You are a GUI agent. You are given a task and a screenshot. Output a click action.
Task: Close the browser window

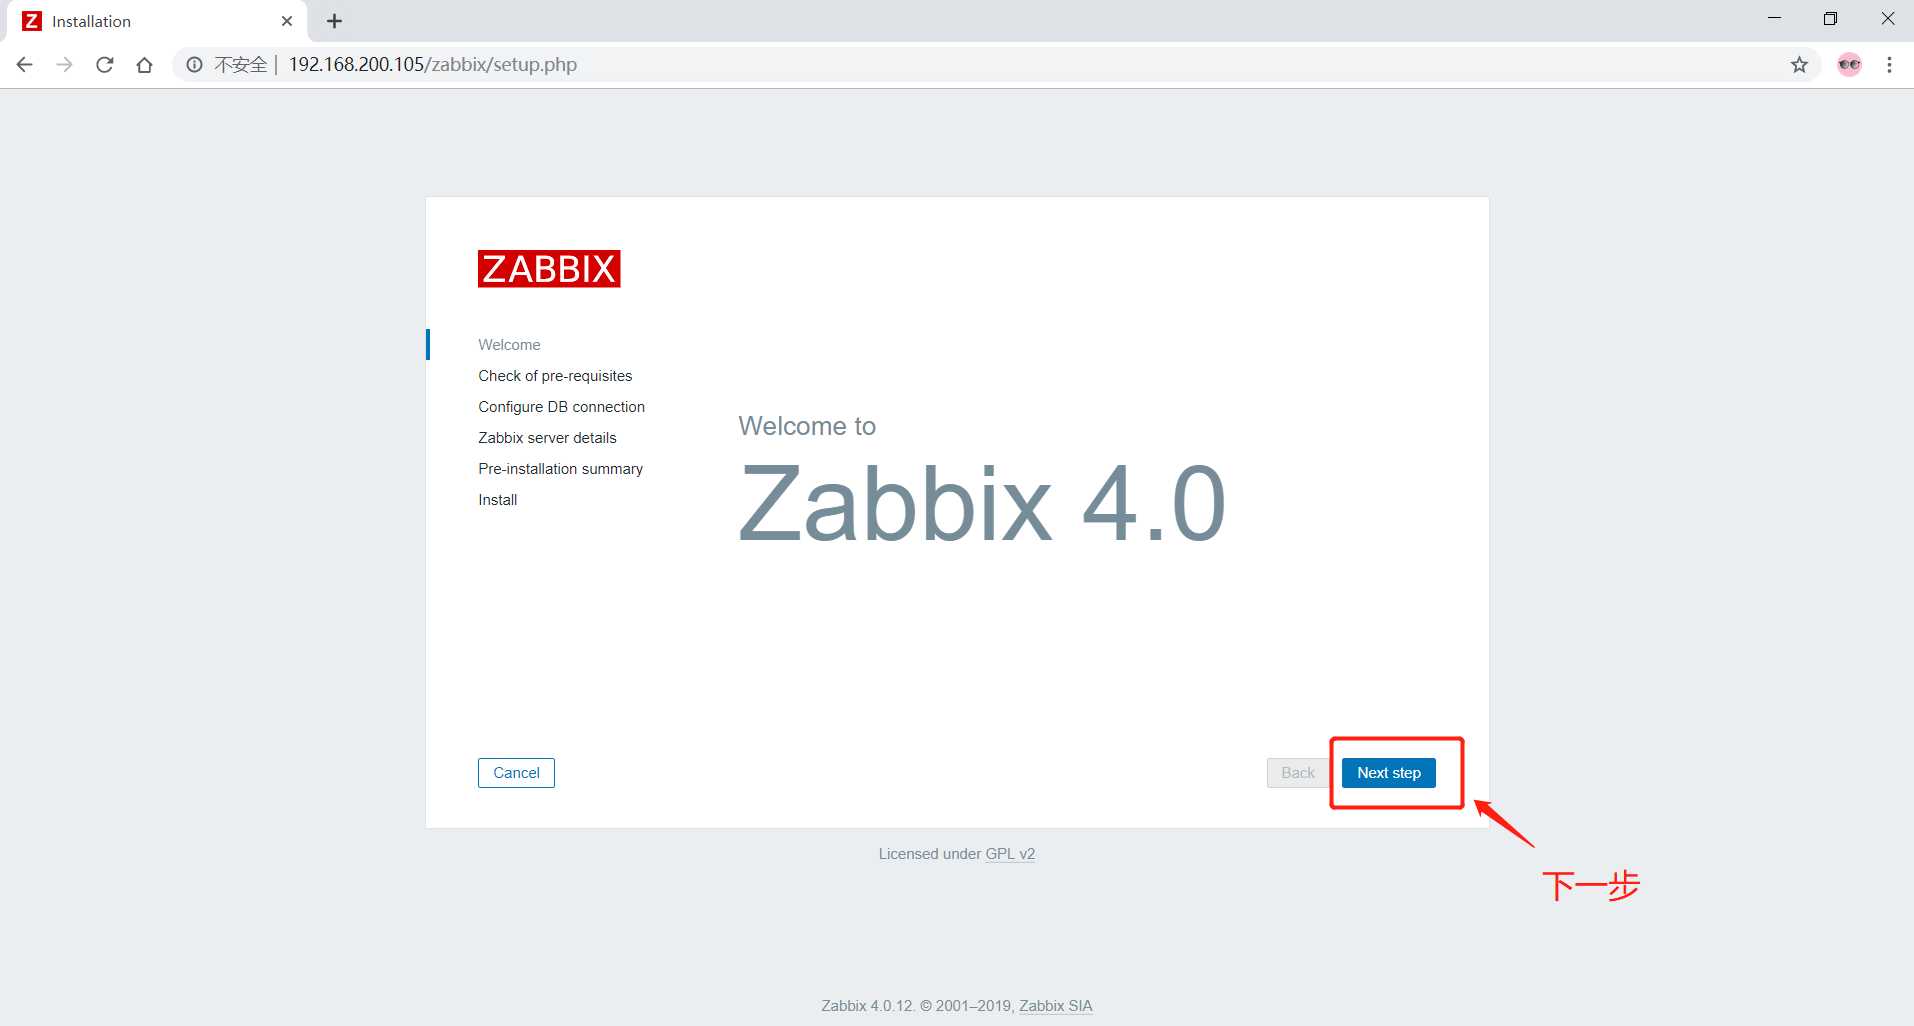click(1887, 18)
